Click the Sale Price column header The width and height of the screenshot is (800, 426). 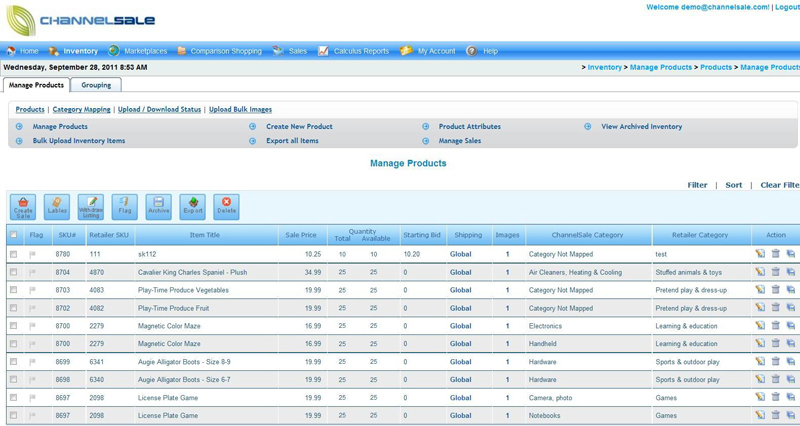301,235
